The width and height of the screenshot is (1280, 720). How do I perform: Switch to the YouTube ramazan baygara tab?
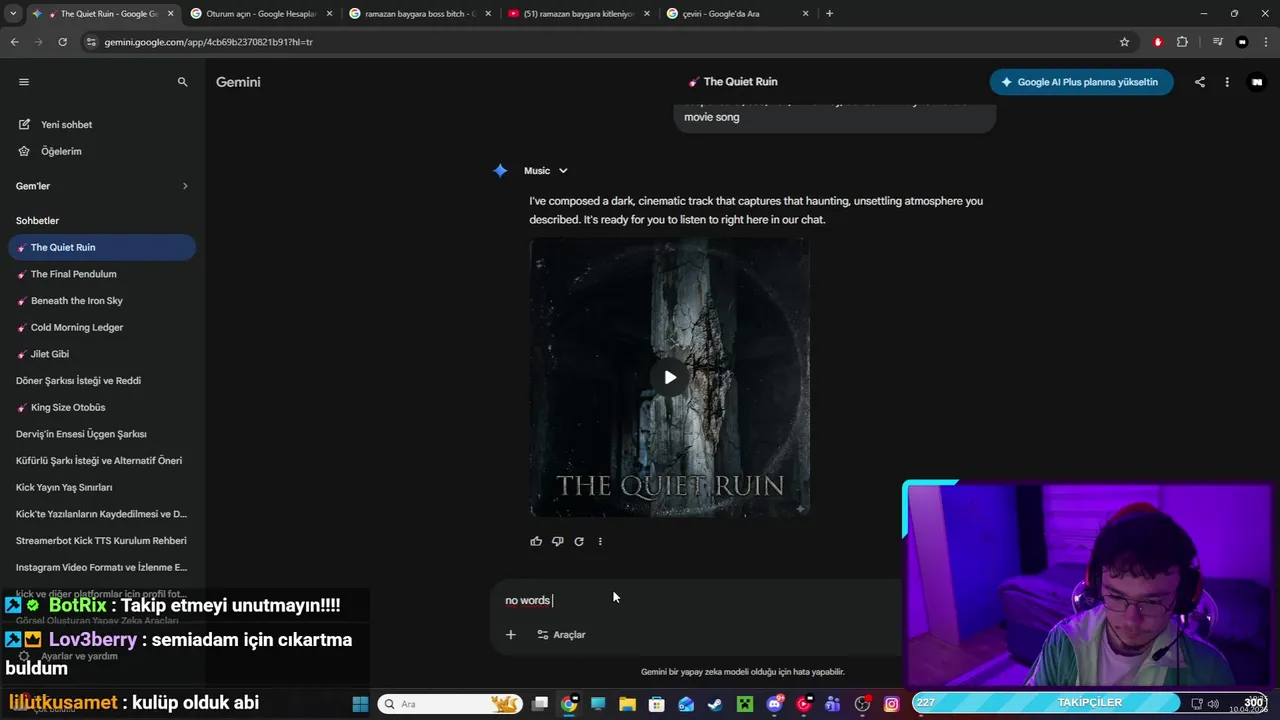pyautogui.click(x=580, y=14)
